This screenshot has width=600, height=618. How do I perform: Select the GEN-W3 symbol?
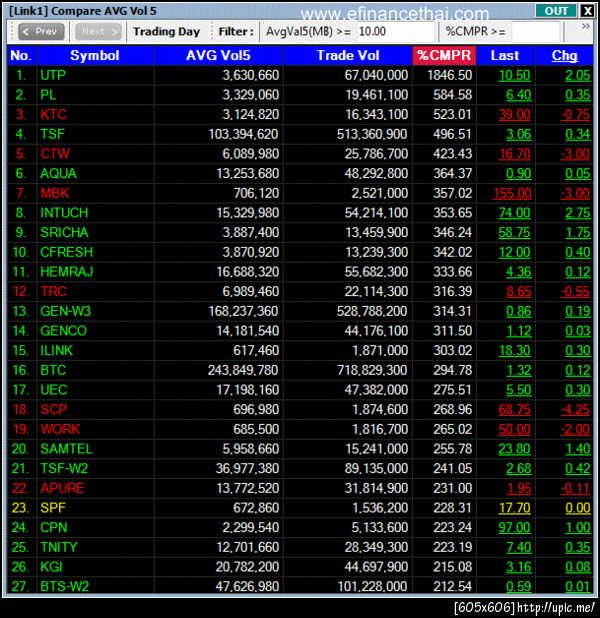click(x=65, y=311)
